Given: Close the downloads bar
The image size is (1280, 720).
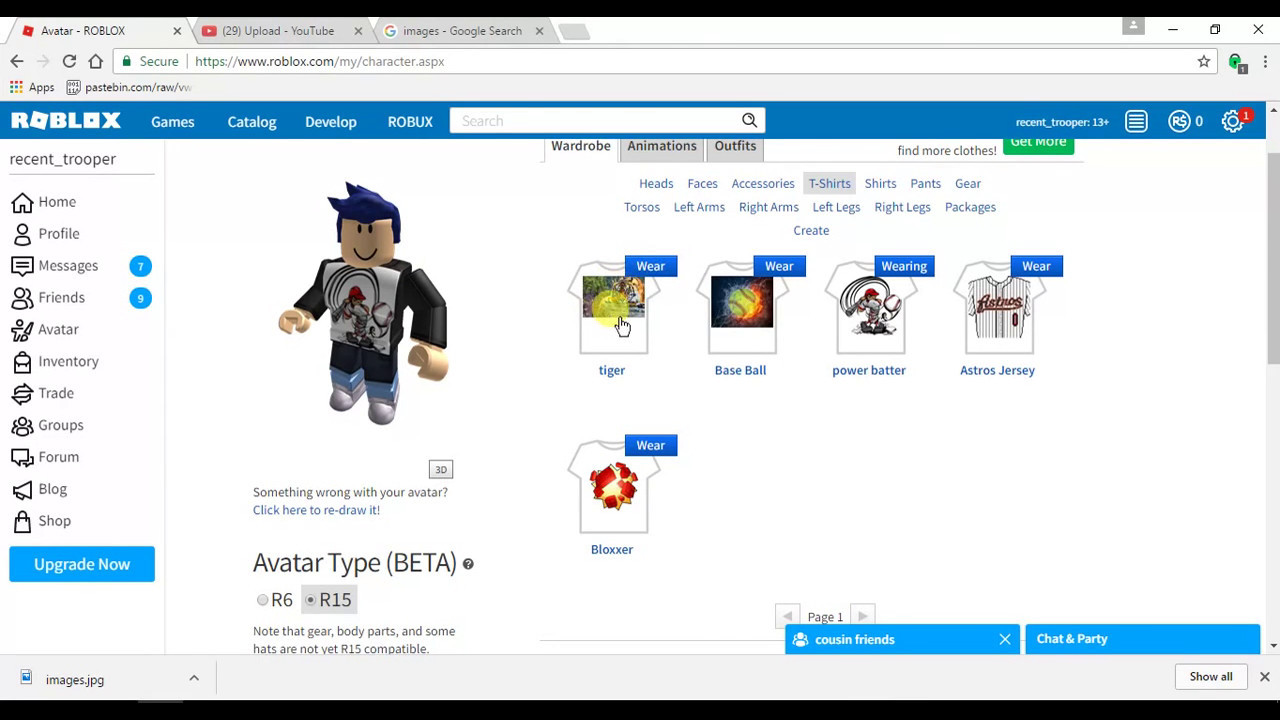Looking at the screenshot, I should coord(1264,677).
